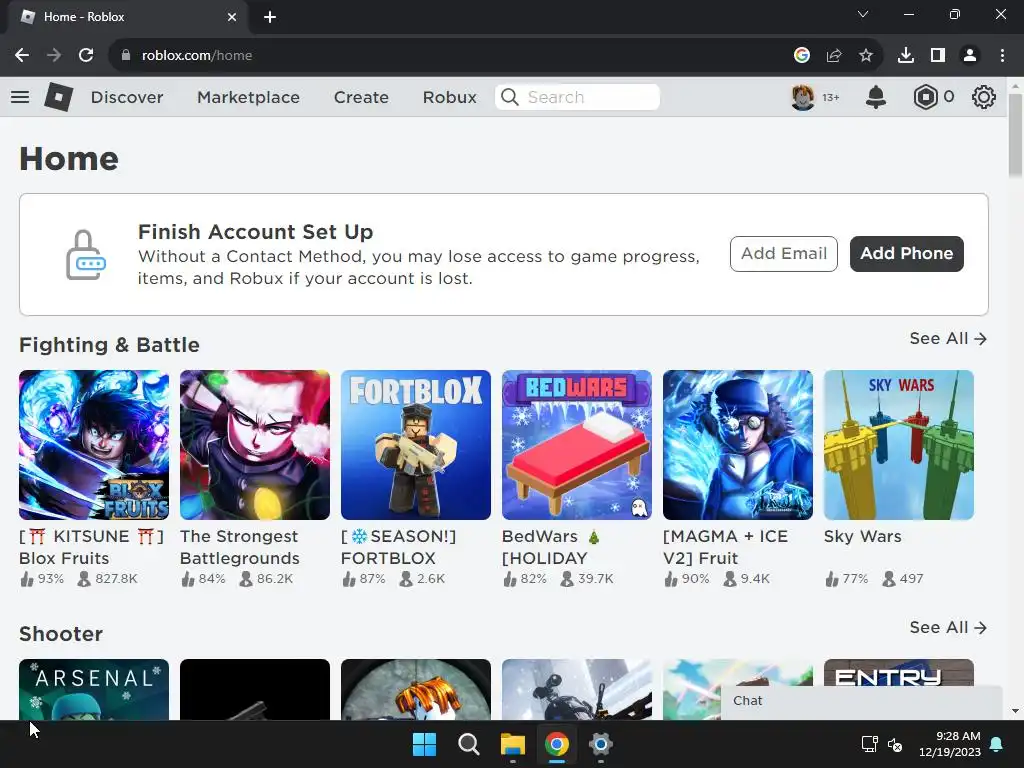Viewport: 1024px width, 768px height.
Task: Focus the Roblox Search field
Action: click(577, 97)
